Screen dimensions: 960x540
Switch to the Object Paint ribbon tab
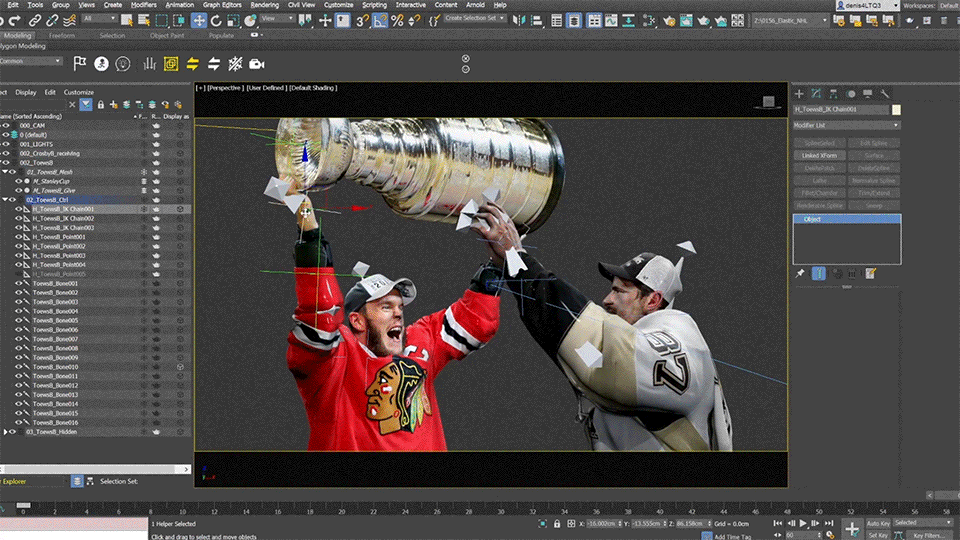tap(167, 36)
